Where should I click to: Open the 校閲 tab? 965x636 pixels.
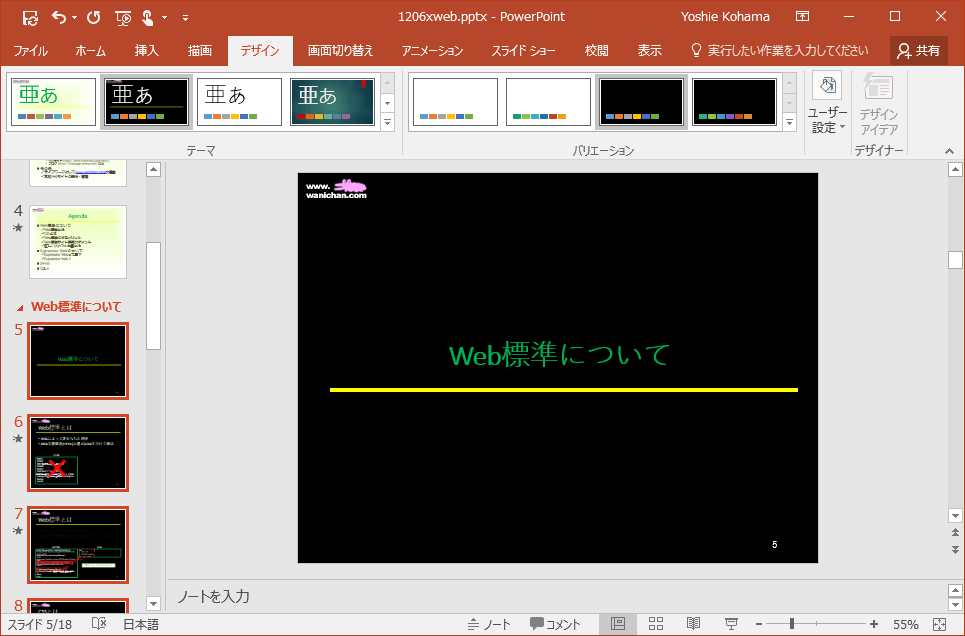pyautogui.click(x=596, y=50)
